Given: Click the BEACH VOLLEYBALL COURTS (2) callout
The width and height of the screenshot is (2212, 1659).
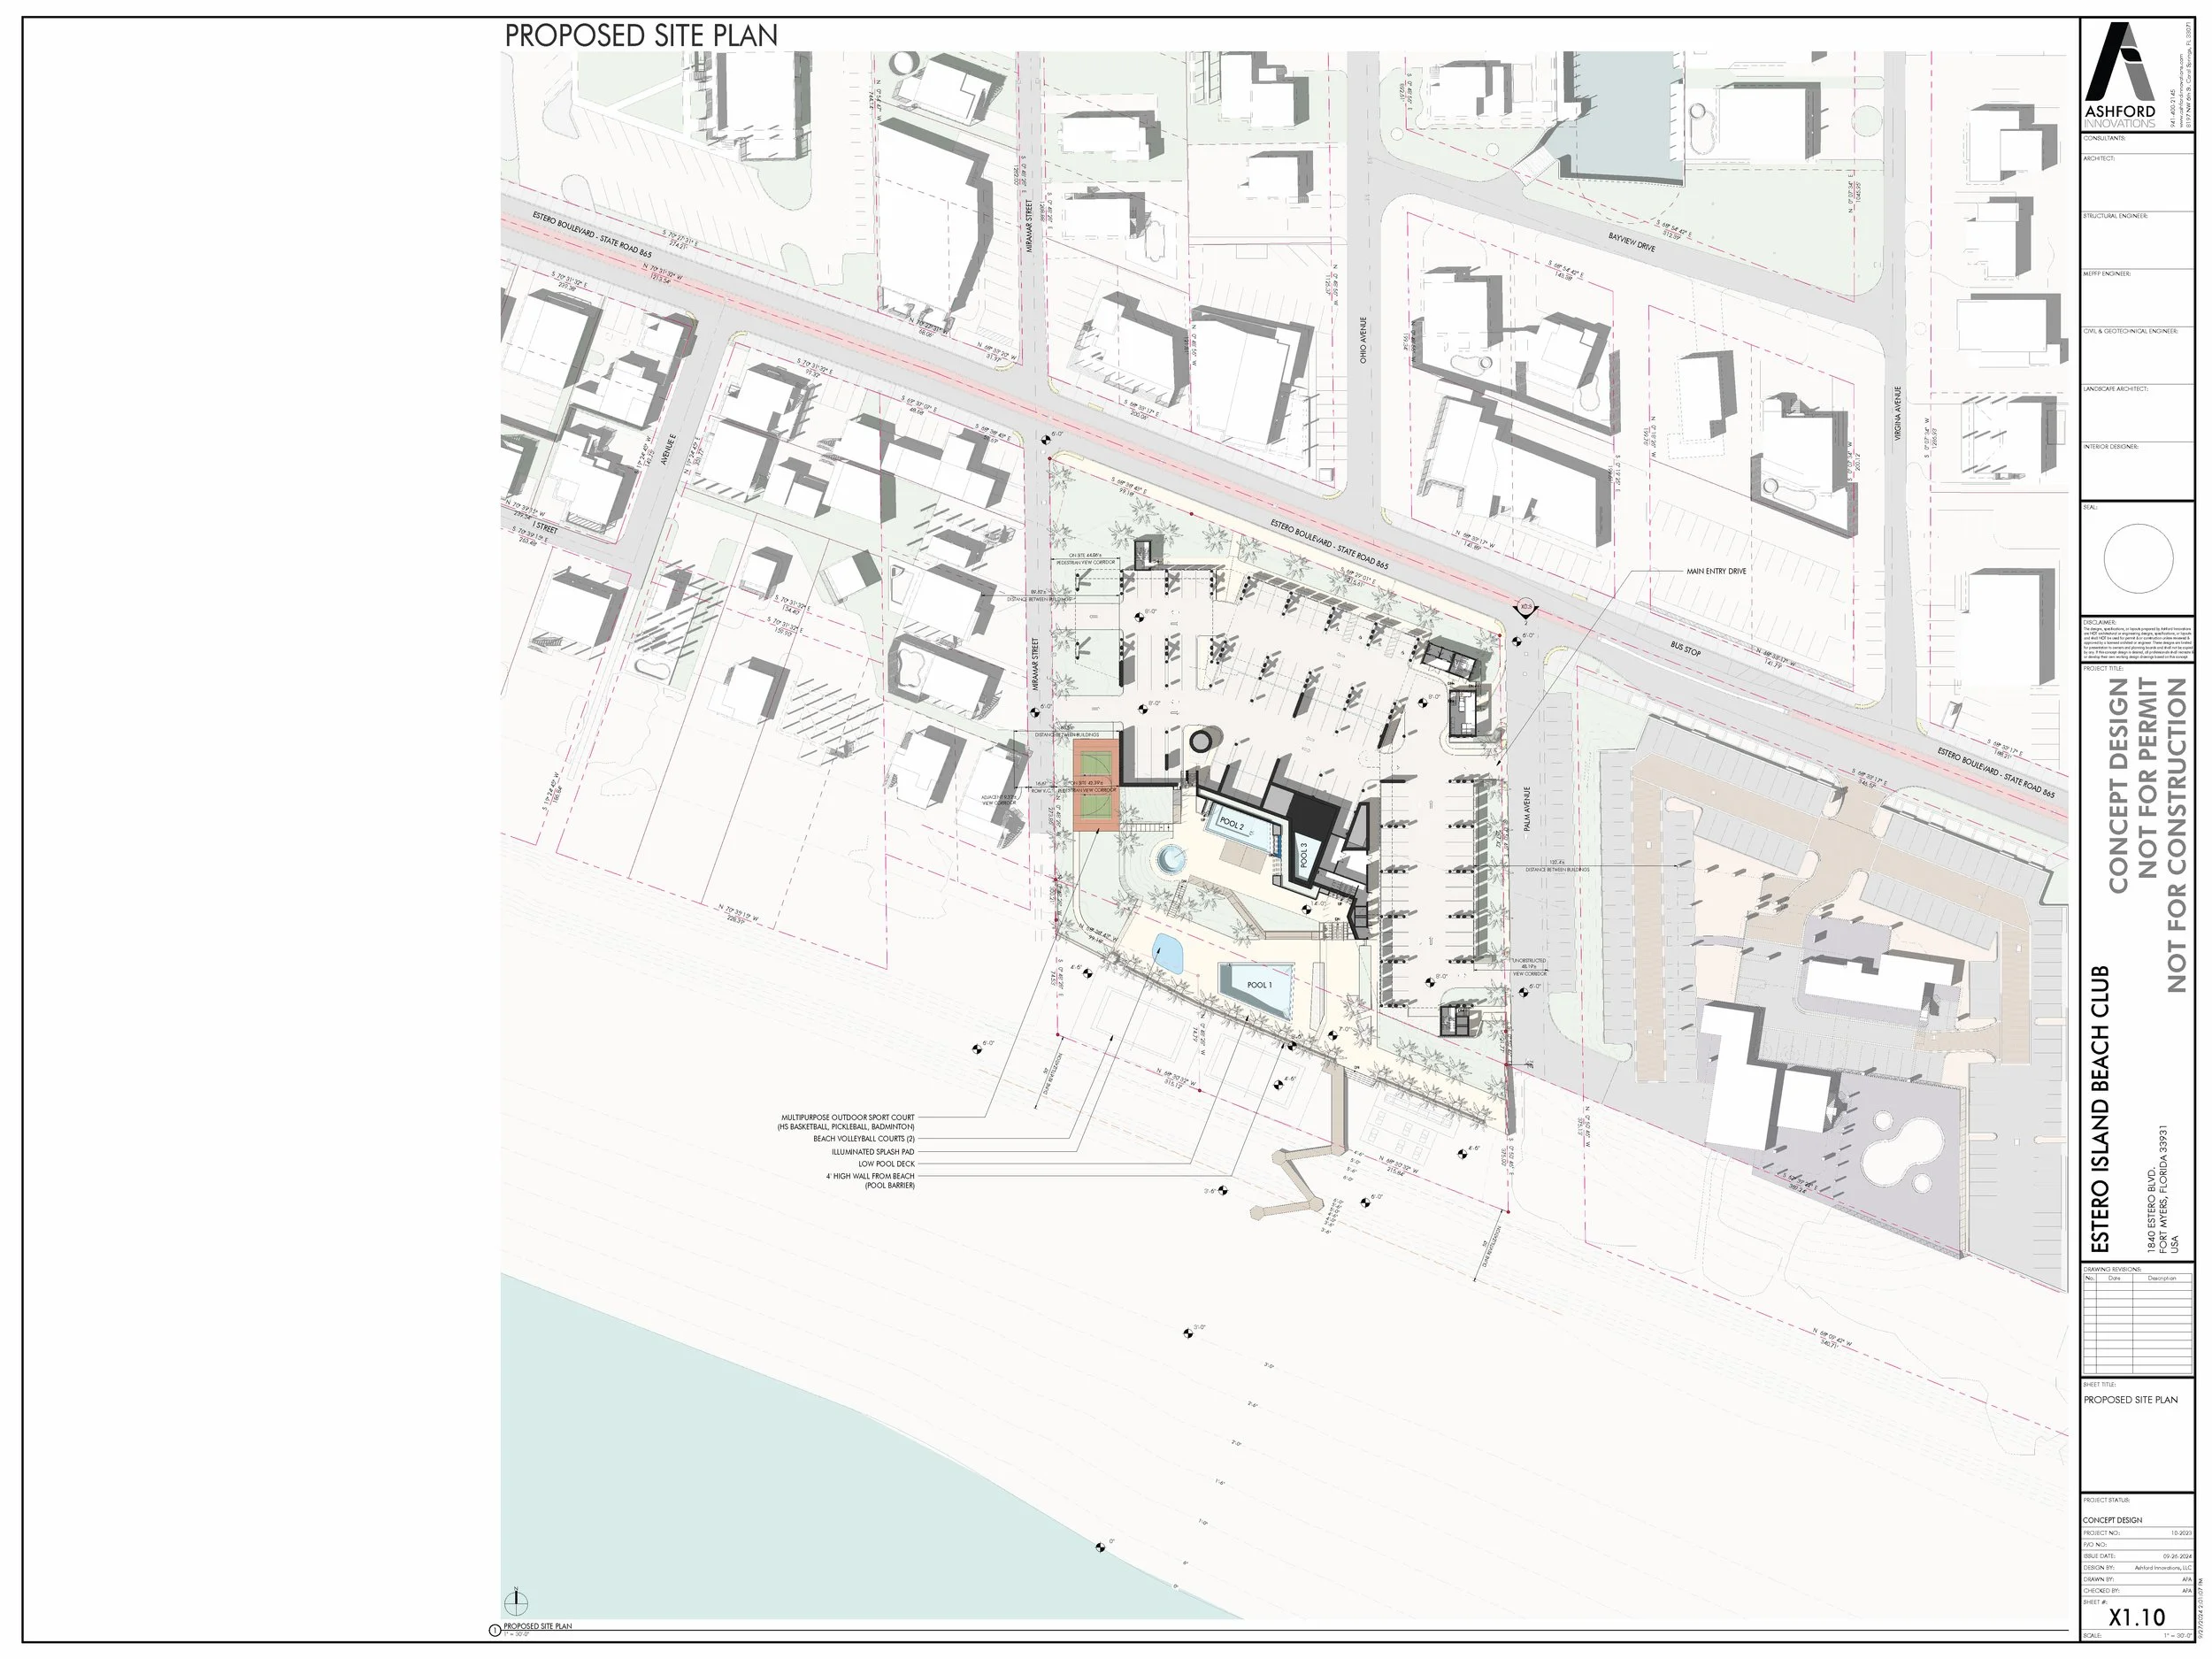Looking at the screenshot, I should click(863, 1139).
